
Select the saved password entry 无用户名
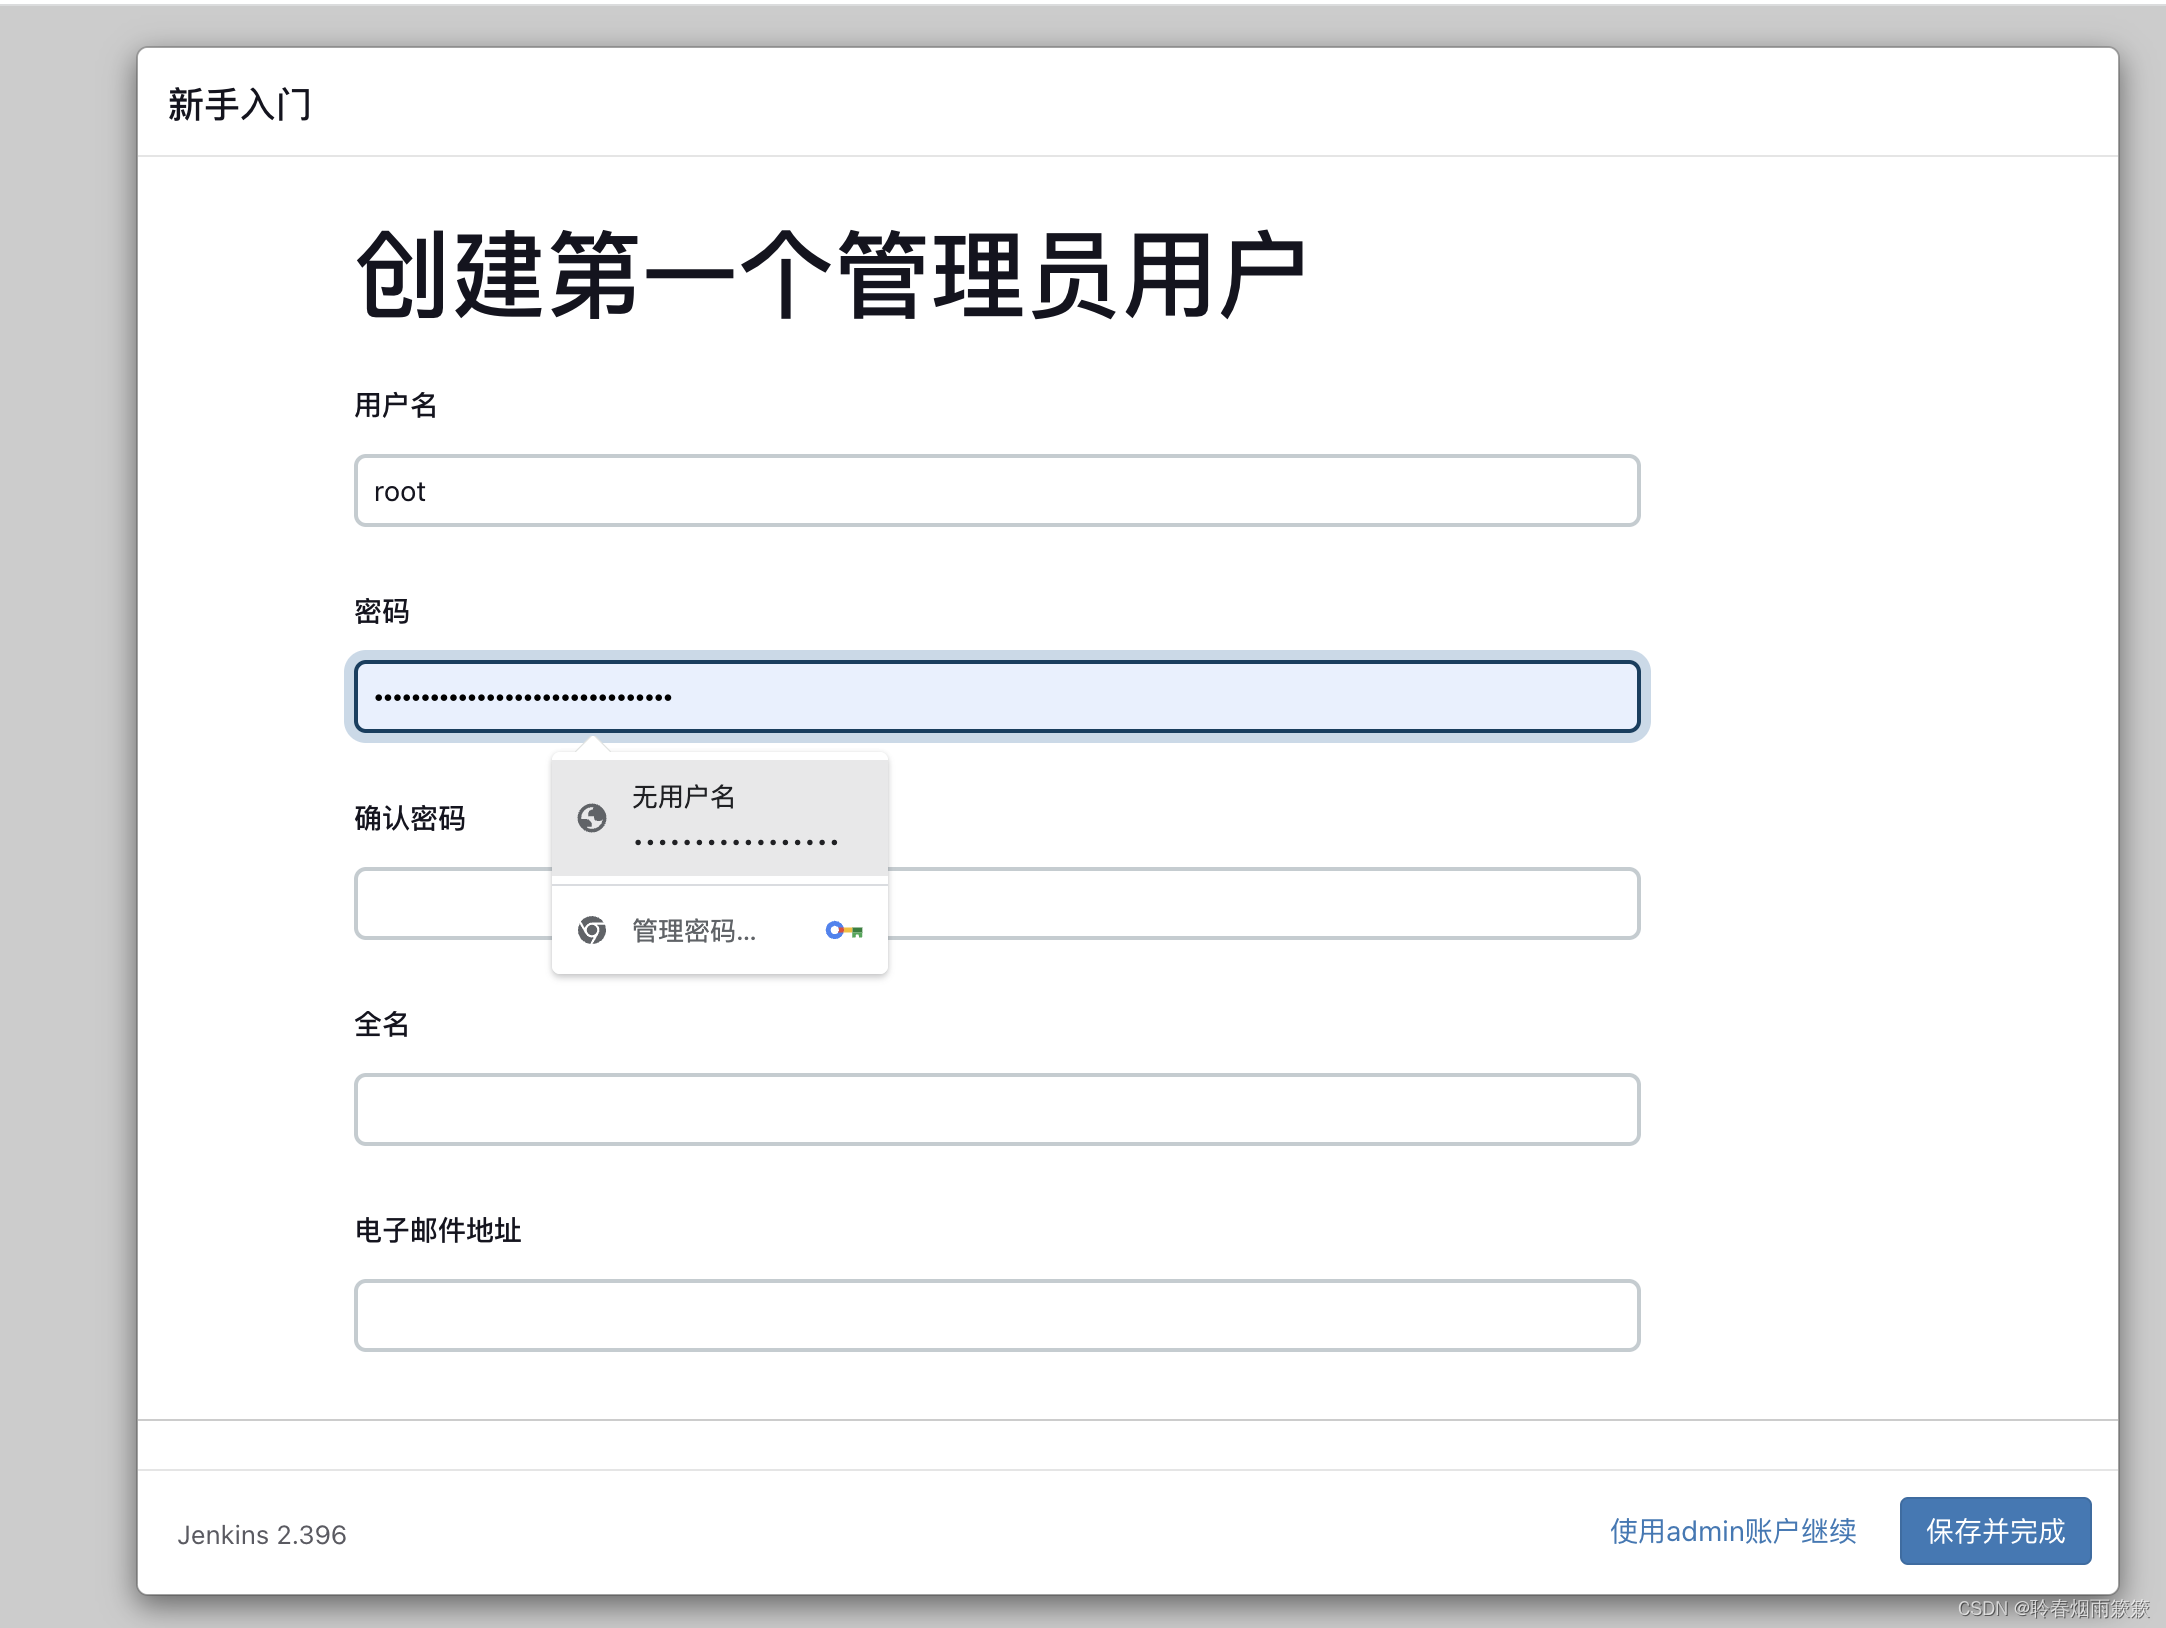tap(720, 818)
